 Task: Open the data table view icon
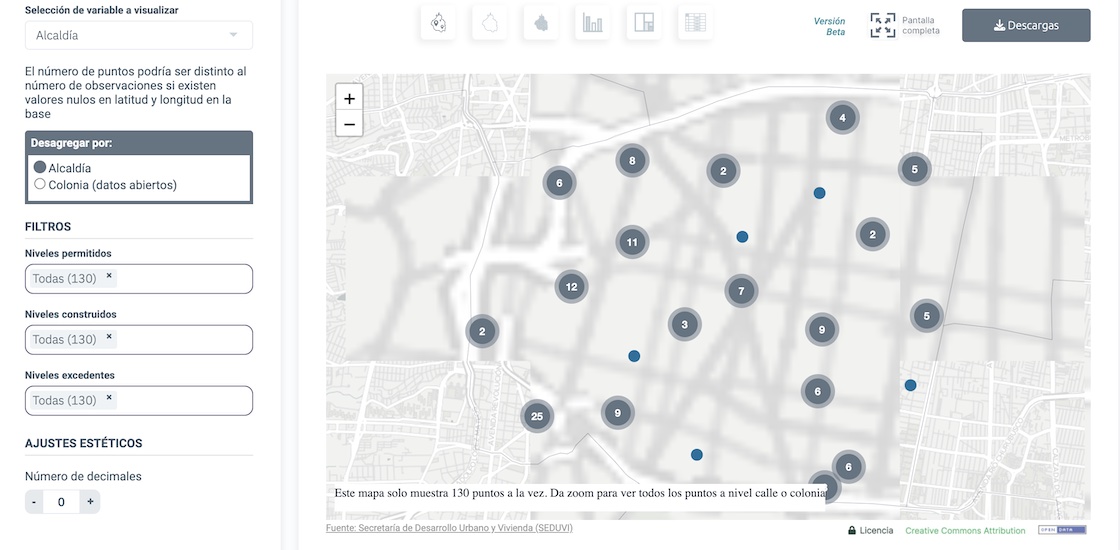click(695, 23)
